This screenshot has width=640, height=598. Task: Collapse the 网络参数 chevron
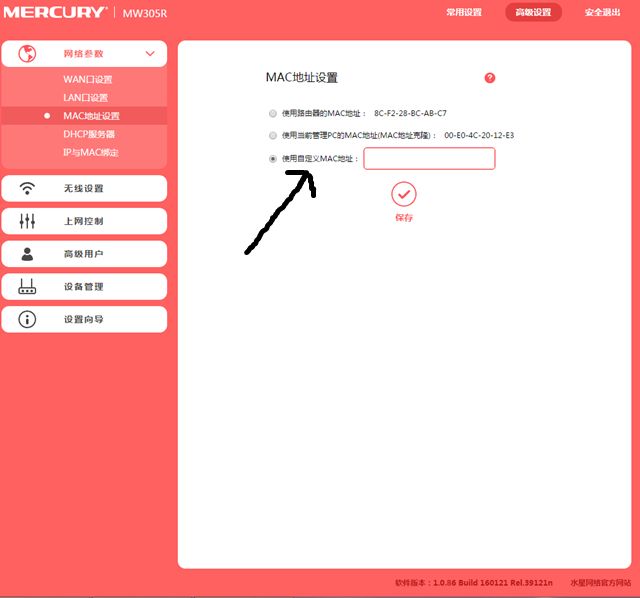click(150, 53)
